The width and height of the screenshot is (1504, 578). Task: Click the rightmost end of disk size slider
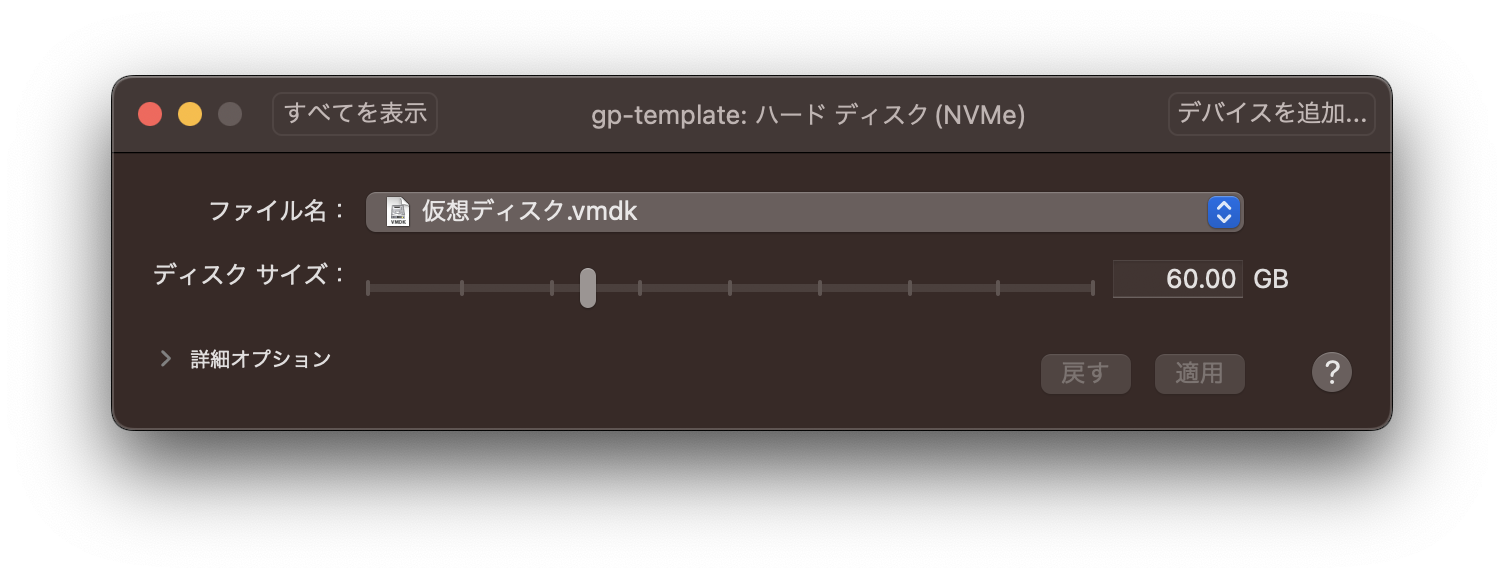[1092, 288]
